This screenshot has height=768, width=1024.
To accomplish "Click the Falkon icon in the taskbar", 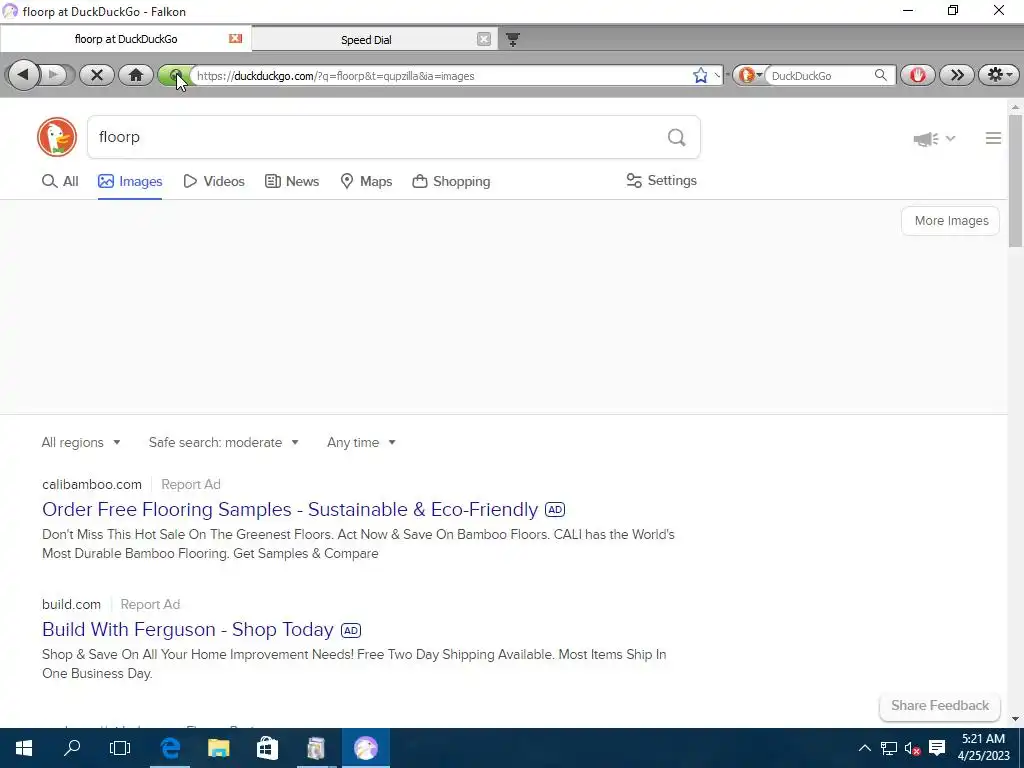I will pyautogui.click(x=366, y=748).
